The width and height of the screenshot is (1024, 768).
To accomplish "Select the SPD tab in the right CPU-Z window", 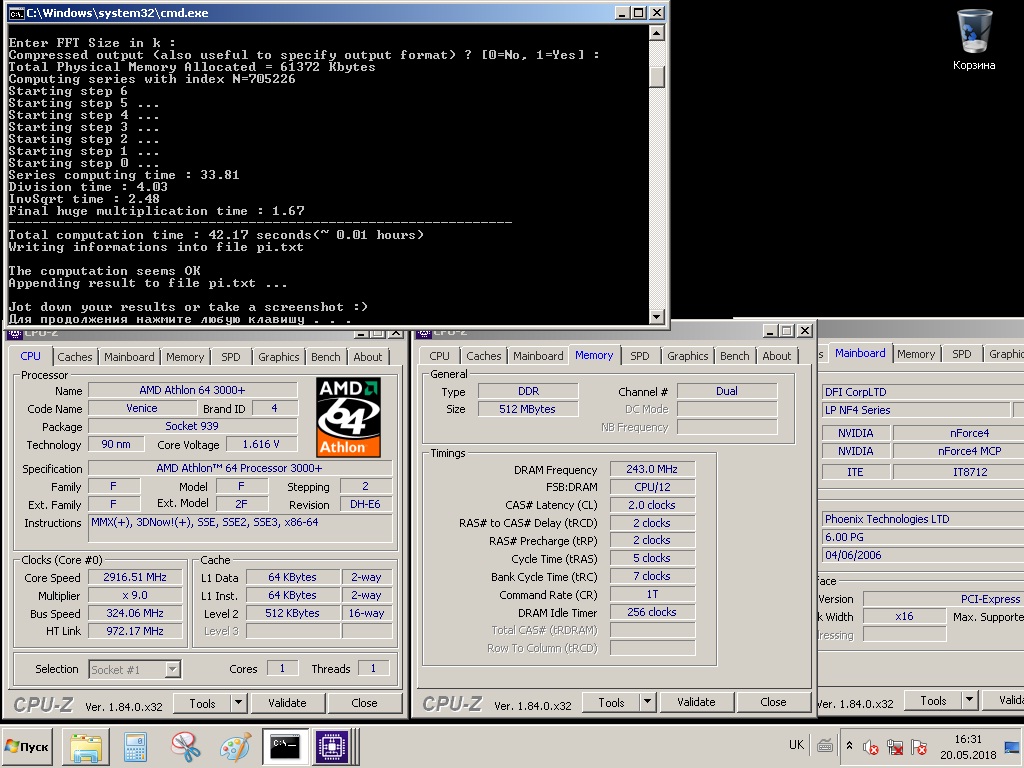I will click(x=961, y=354).
